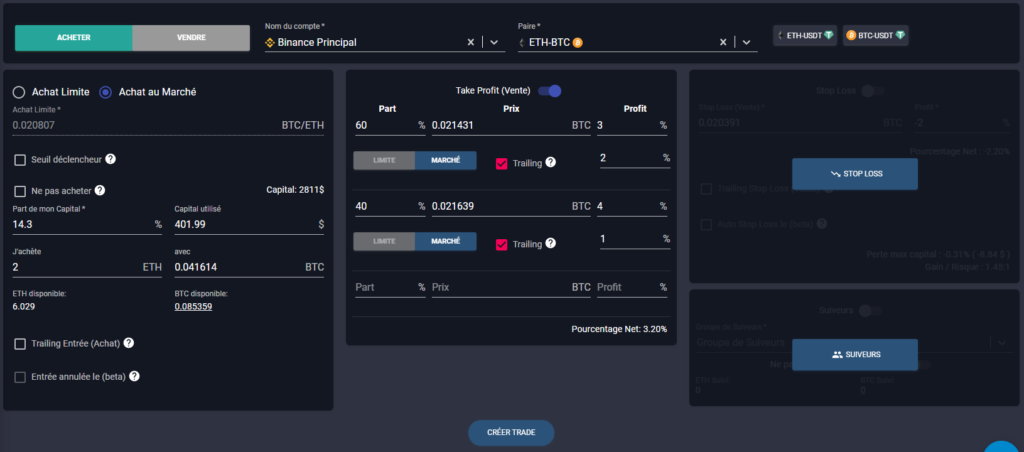This screenshot has width=1024, height=452.
Task: Click the avec BTC amount field 0.041614
Action: tap(249, 267)
